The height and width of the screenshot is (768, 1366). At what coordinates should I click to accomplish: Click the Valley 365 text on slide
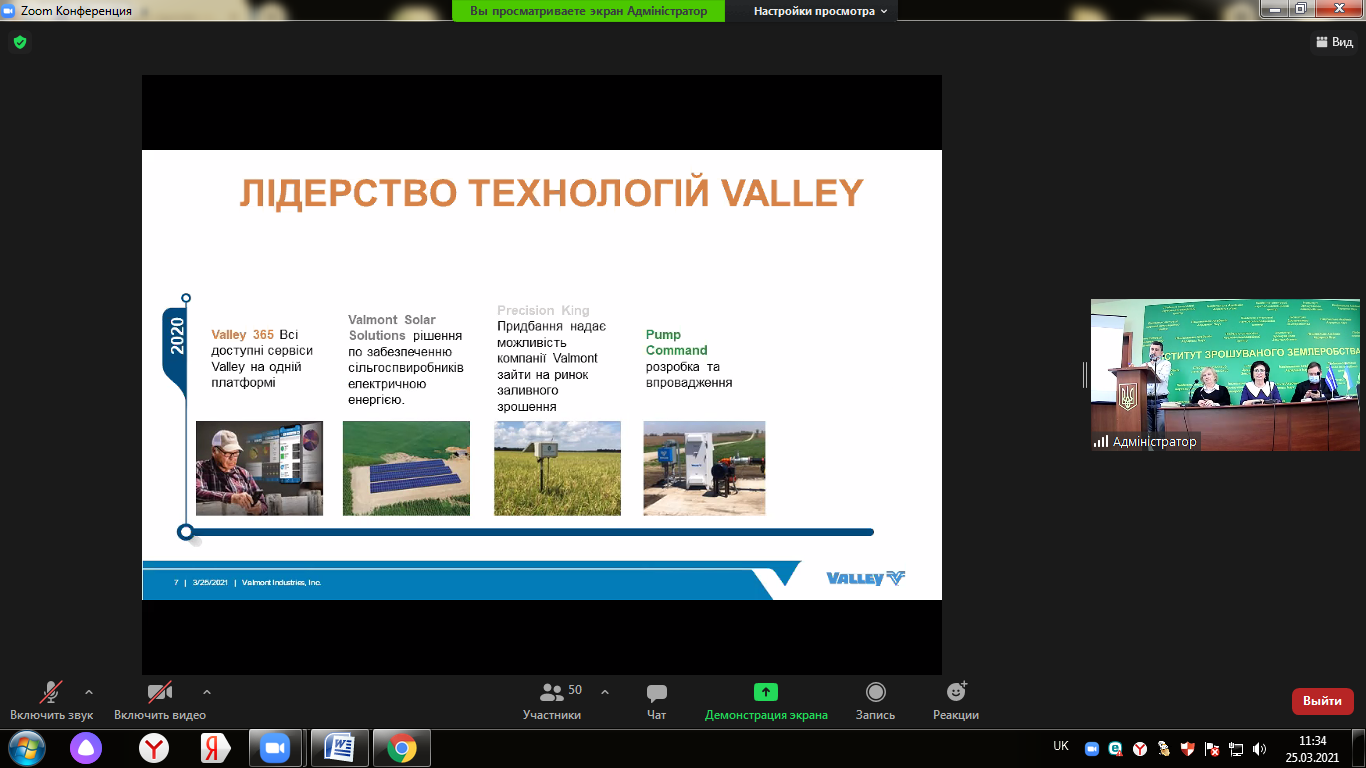(x=243, y=335)
